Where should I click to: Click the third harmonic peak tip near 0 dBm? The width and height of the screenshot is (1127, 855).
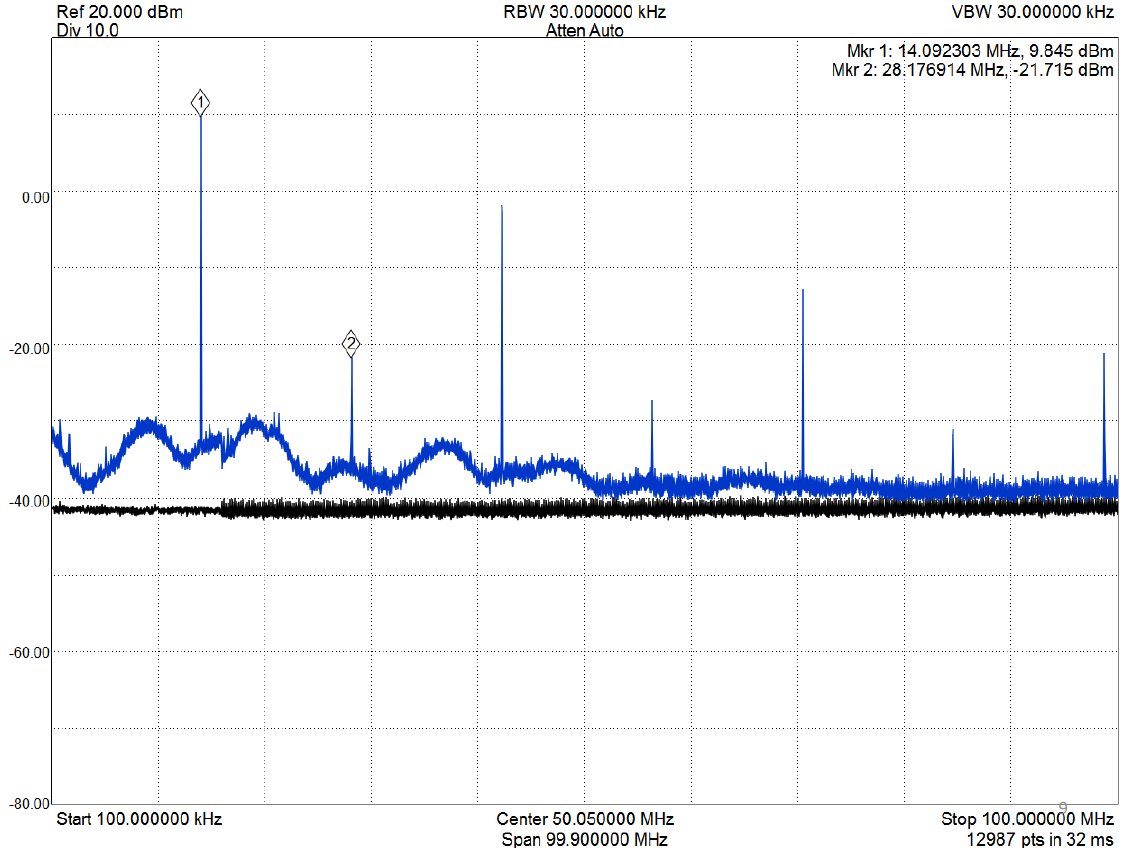coord(502,207)
